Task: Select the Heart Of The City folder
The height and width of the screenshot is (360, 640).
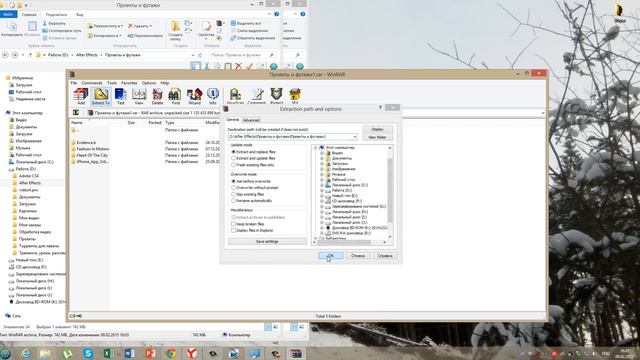Action: point(92,156)
